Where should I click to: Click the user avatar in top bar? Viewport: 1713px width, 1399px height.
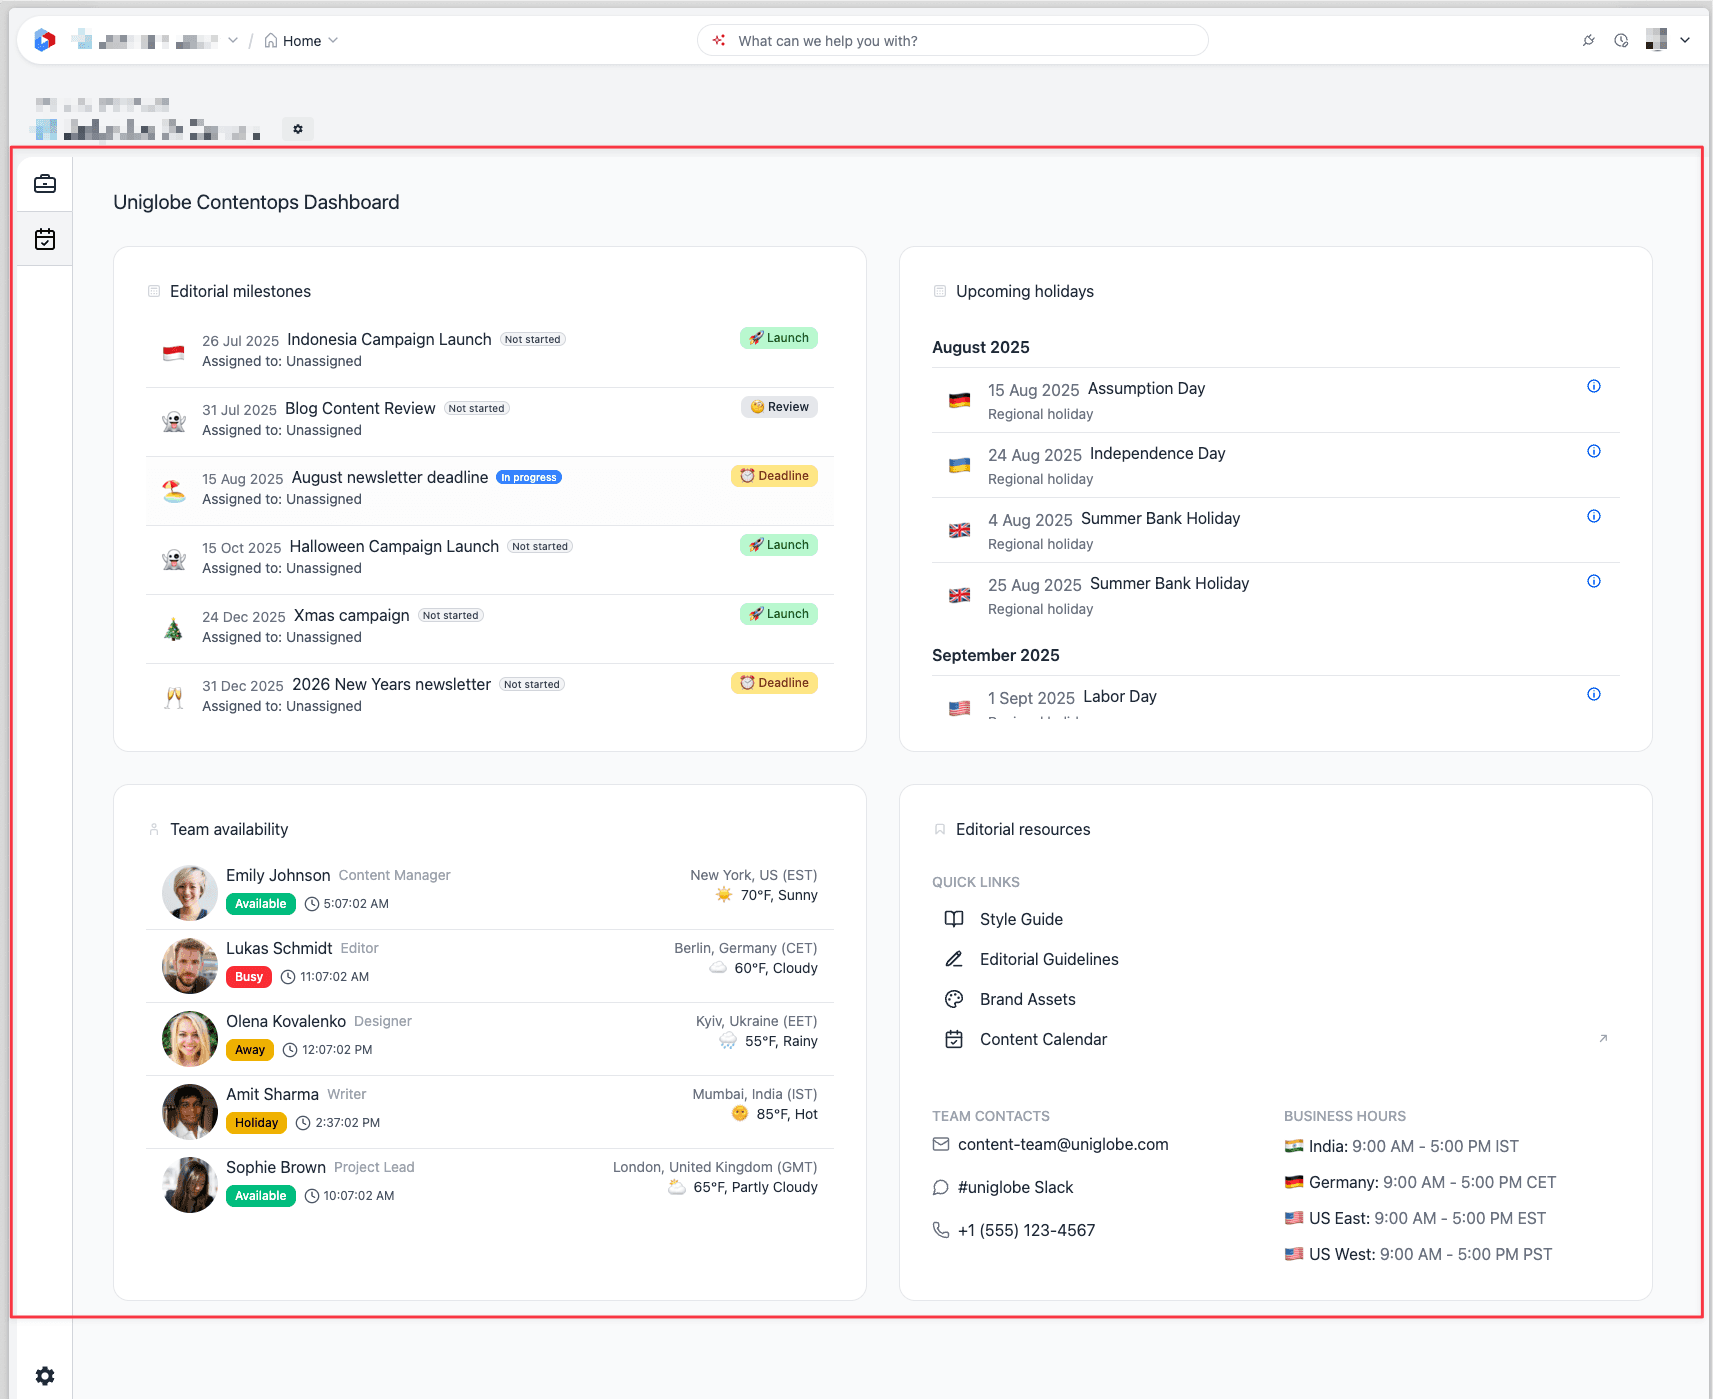(x=1656, y=40)
